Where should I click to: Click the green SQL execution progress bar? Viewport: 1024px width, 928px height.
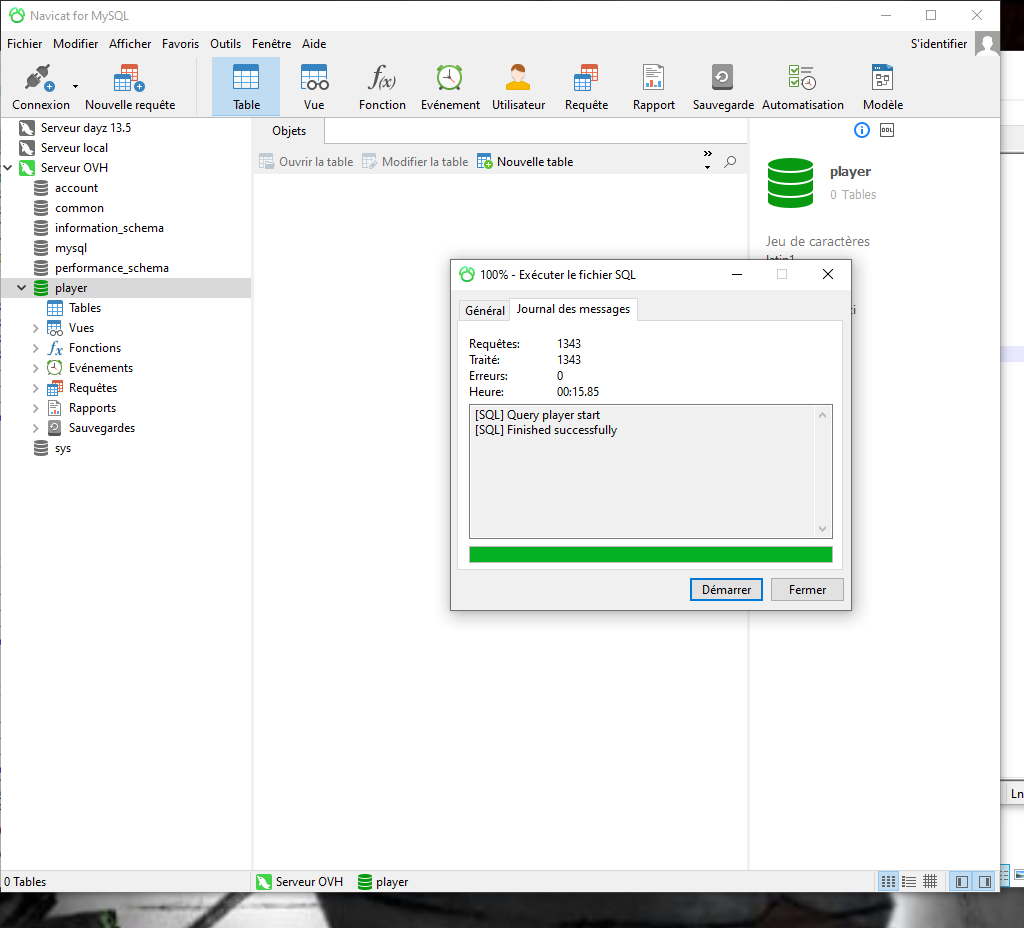pyautogui.click(x=650, y=554)
